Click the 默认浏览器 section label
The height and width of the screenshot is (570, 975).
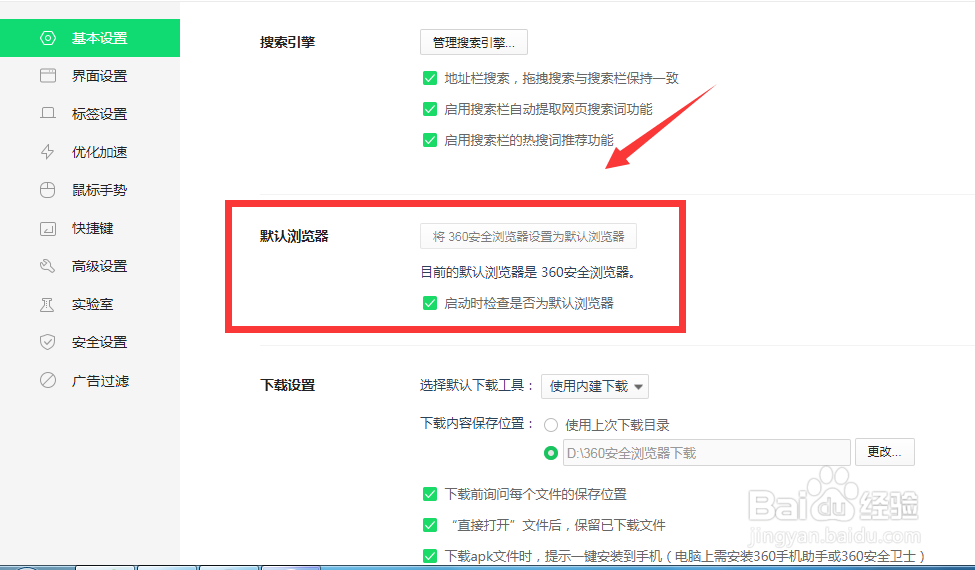click(294, 236)
